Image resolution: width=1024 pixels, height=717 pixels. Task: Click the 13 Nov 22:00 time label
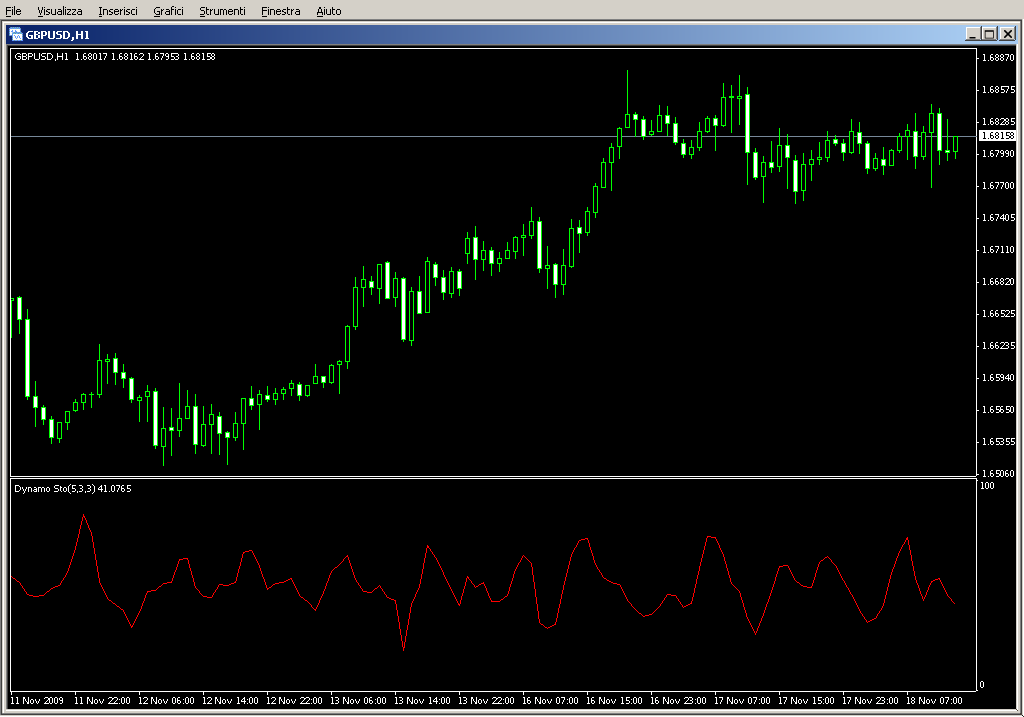coord(486,701)
